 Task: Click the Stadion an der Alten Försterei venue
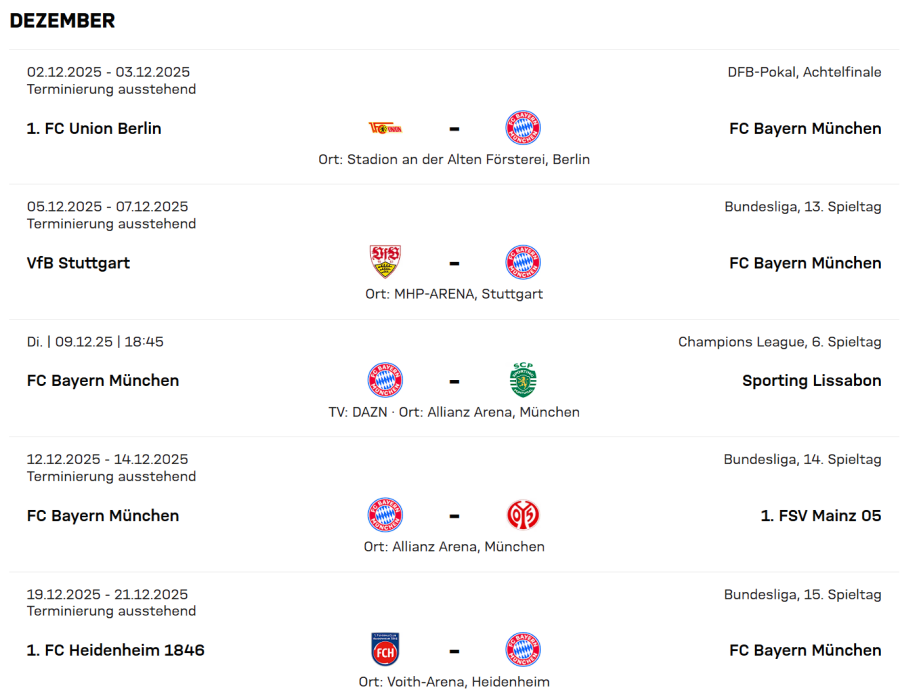point(468,159)
